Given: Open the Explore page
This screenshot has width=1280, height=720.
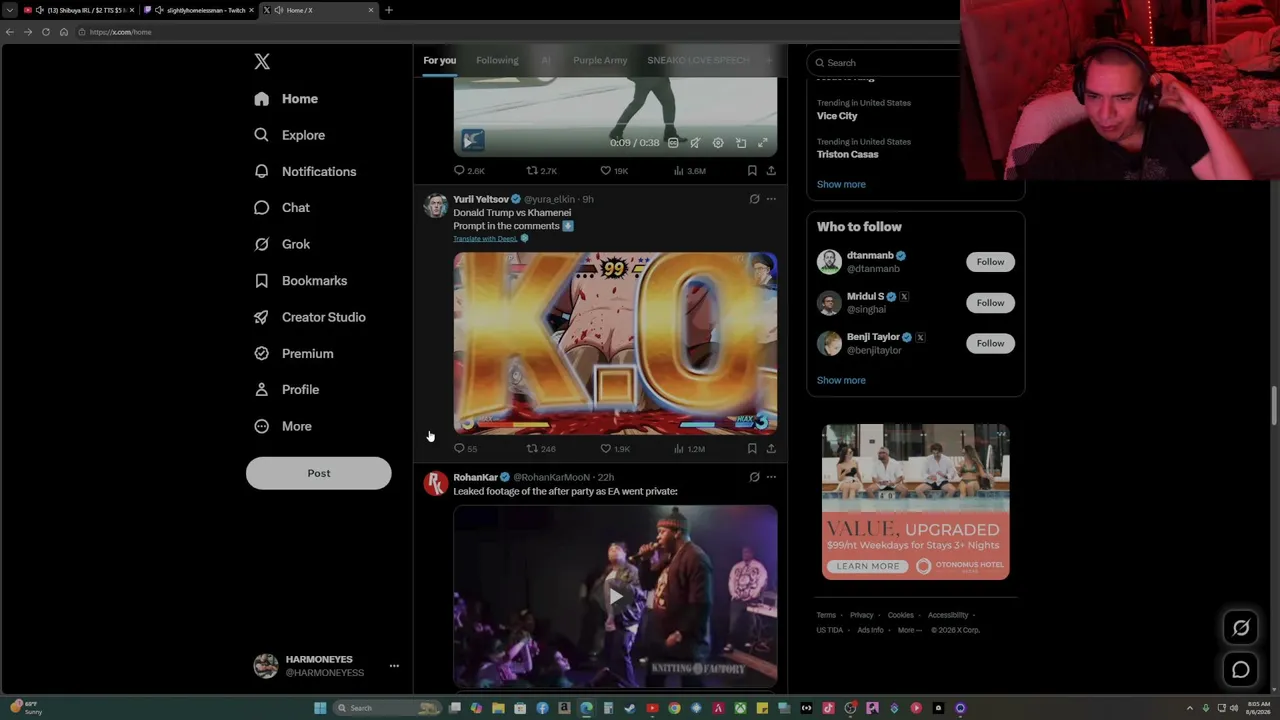Looking at the screenshot, I should click(290, 135).
